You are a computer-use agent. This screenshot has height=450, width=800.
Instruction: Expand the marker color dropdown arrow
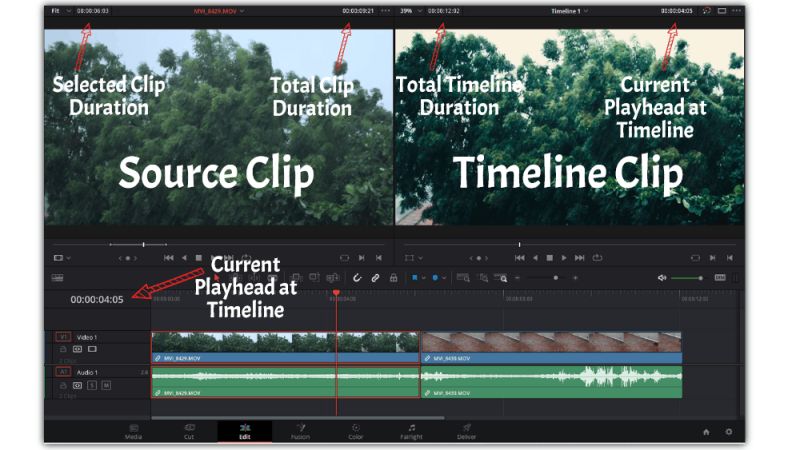444,278
